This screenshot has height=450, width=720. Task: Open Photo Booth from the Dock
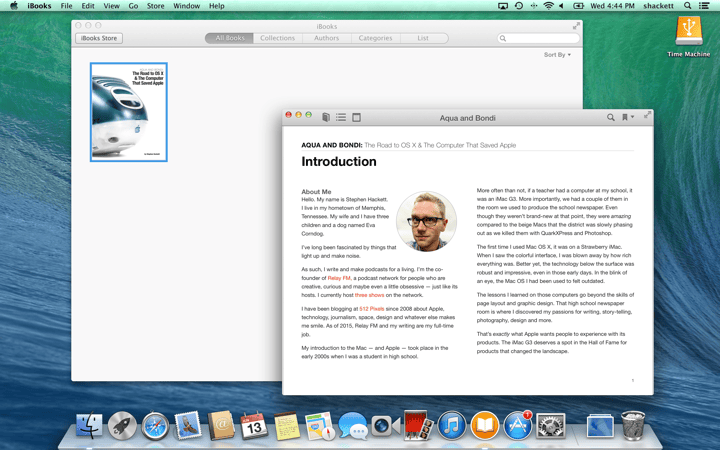click(x=418, y=425)
